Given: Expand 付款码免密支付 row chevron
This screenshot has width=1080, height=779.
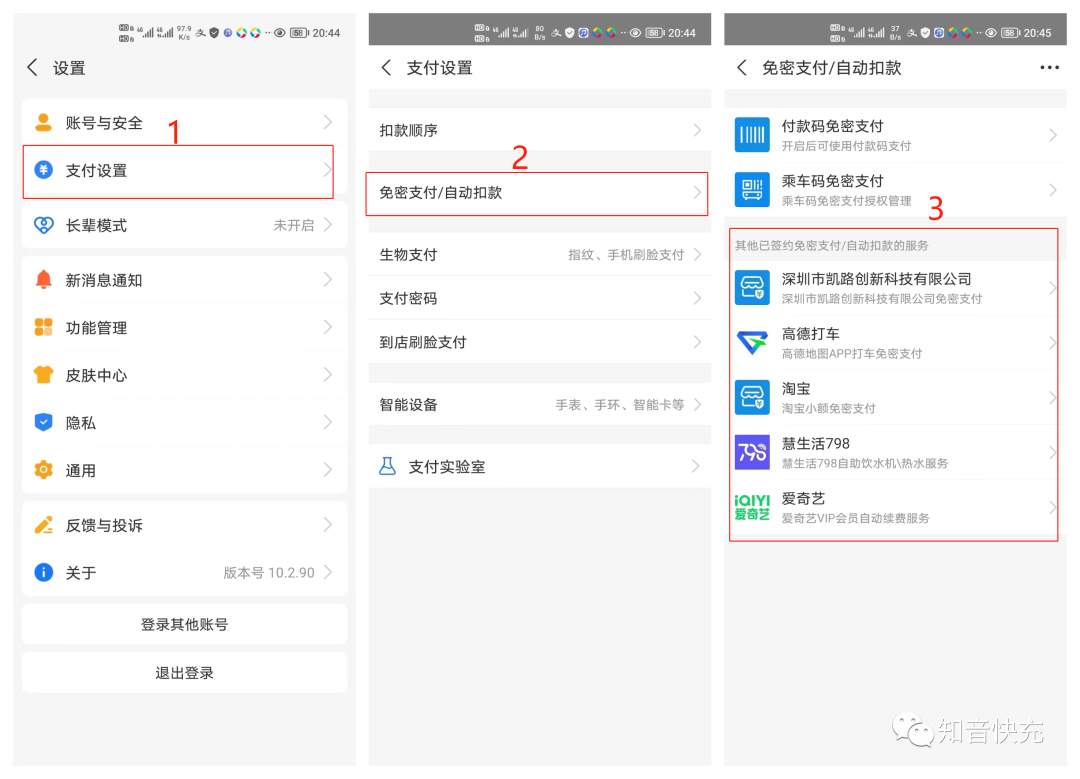Looking at the screenshot, I should coord(1052,135).
